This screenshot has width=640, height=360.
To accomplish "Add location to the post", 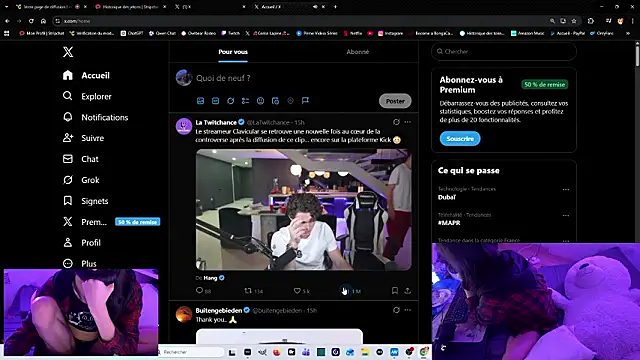I will pyautogui.click(x=290, y=101).
